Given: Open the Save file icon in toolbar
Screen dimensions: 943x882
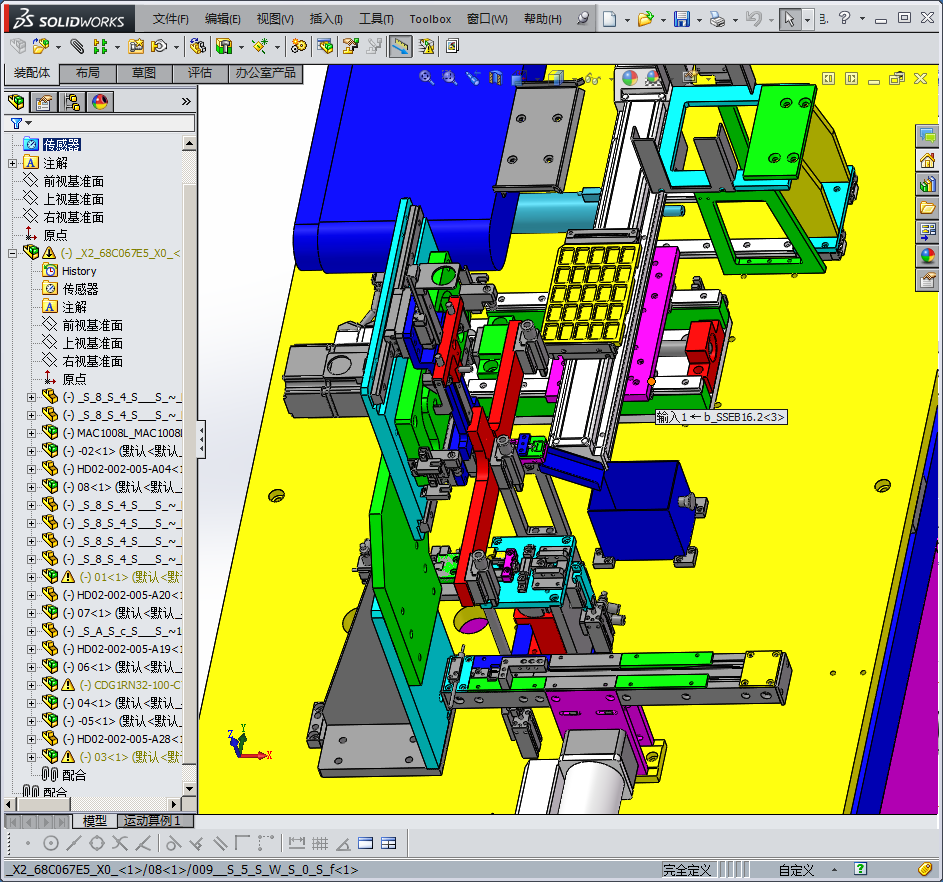Looking at the screenshot, I should click(681, 19).
